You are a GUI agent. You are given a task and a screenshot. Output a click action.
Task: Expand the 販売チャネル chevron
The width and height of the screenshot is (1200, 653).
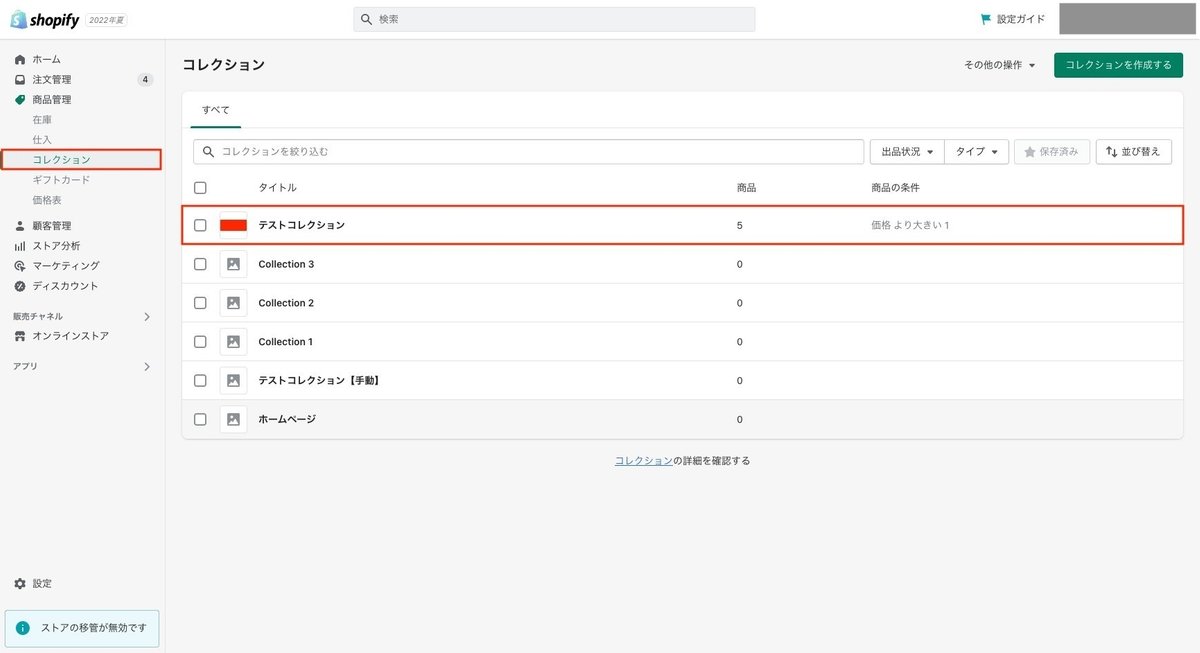tap(147, 317)
